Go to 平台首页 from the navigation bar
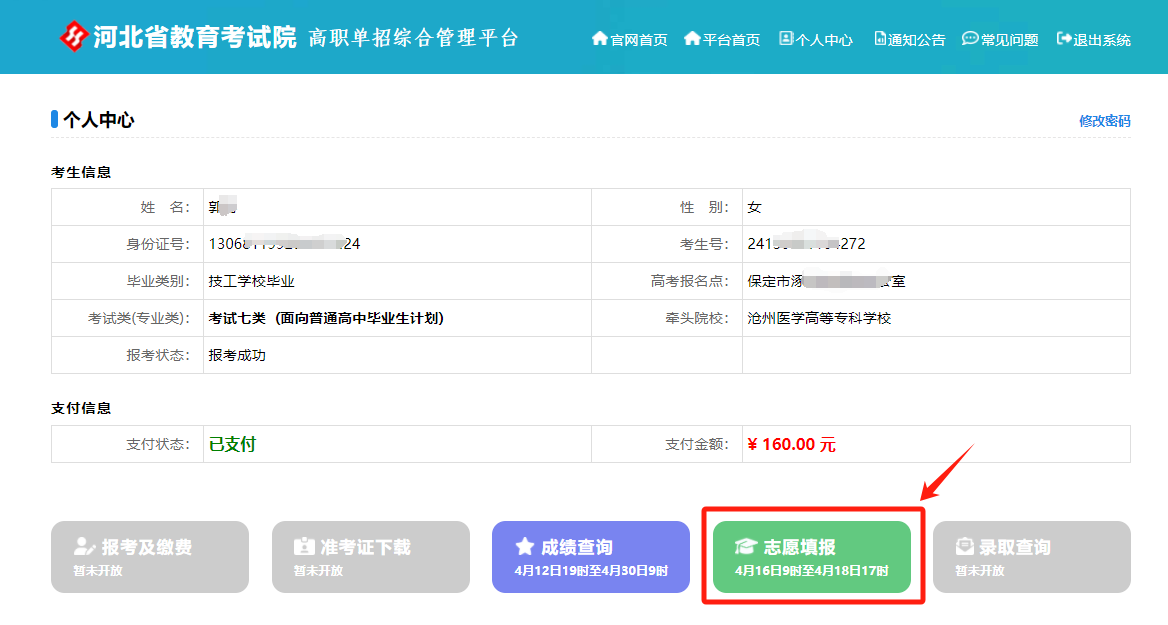1168x625 pixels. pyautogui.click(x=731, y=40)
